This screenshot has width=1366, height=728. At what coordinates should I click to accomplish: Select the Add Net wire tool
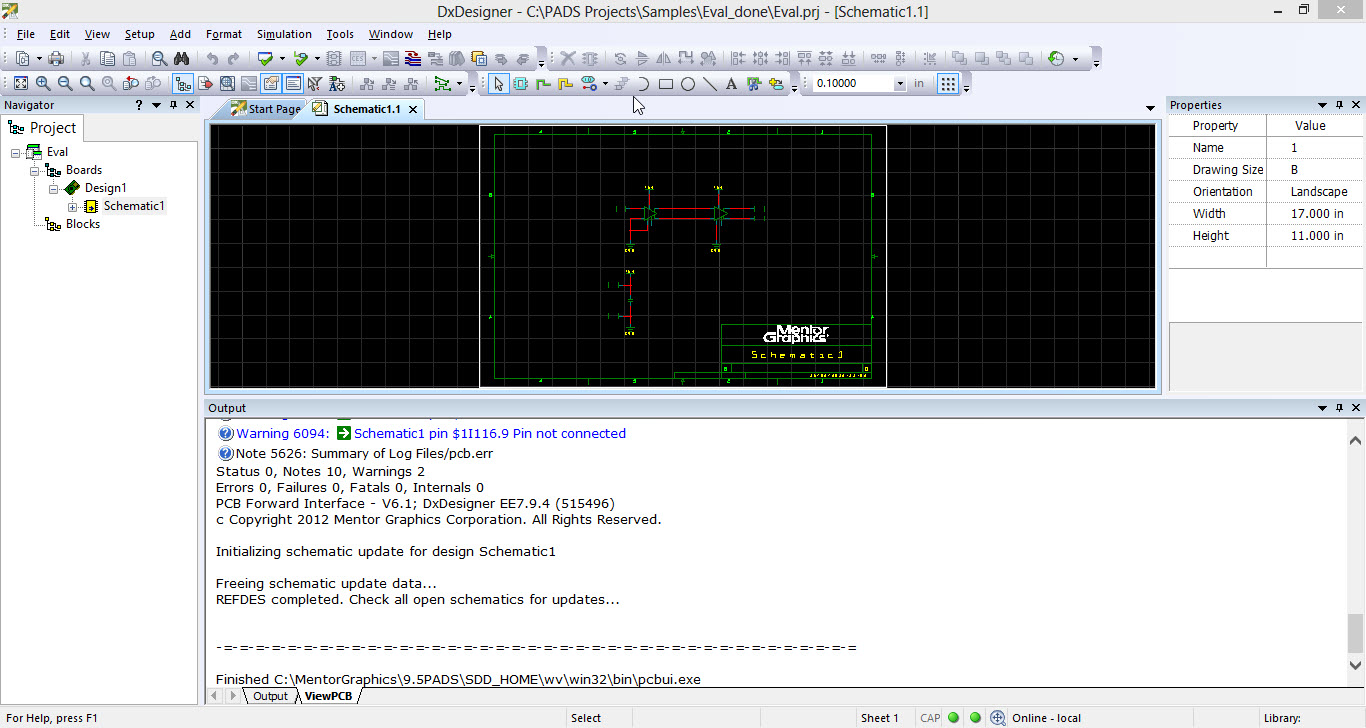[543, 84]
